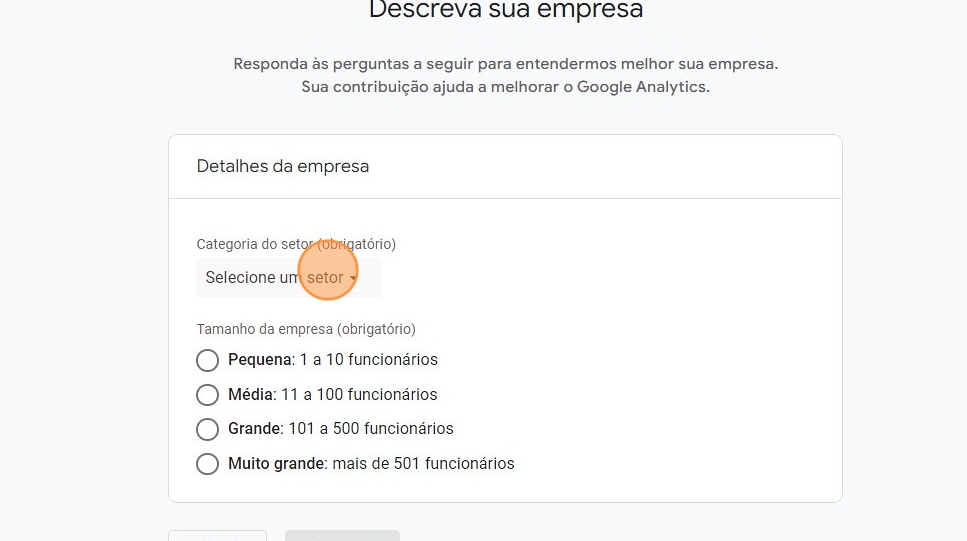967x541 pixels.
Task: Click the "Categoria do setor (obrigatório)" label
Action: point(296,244)
